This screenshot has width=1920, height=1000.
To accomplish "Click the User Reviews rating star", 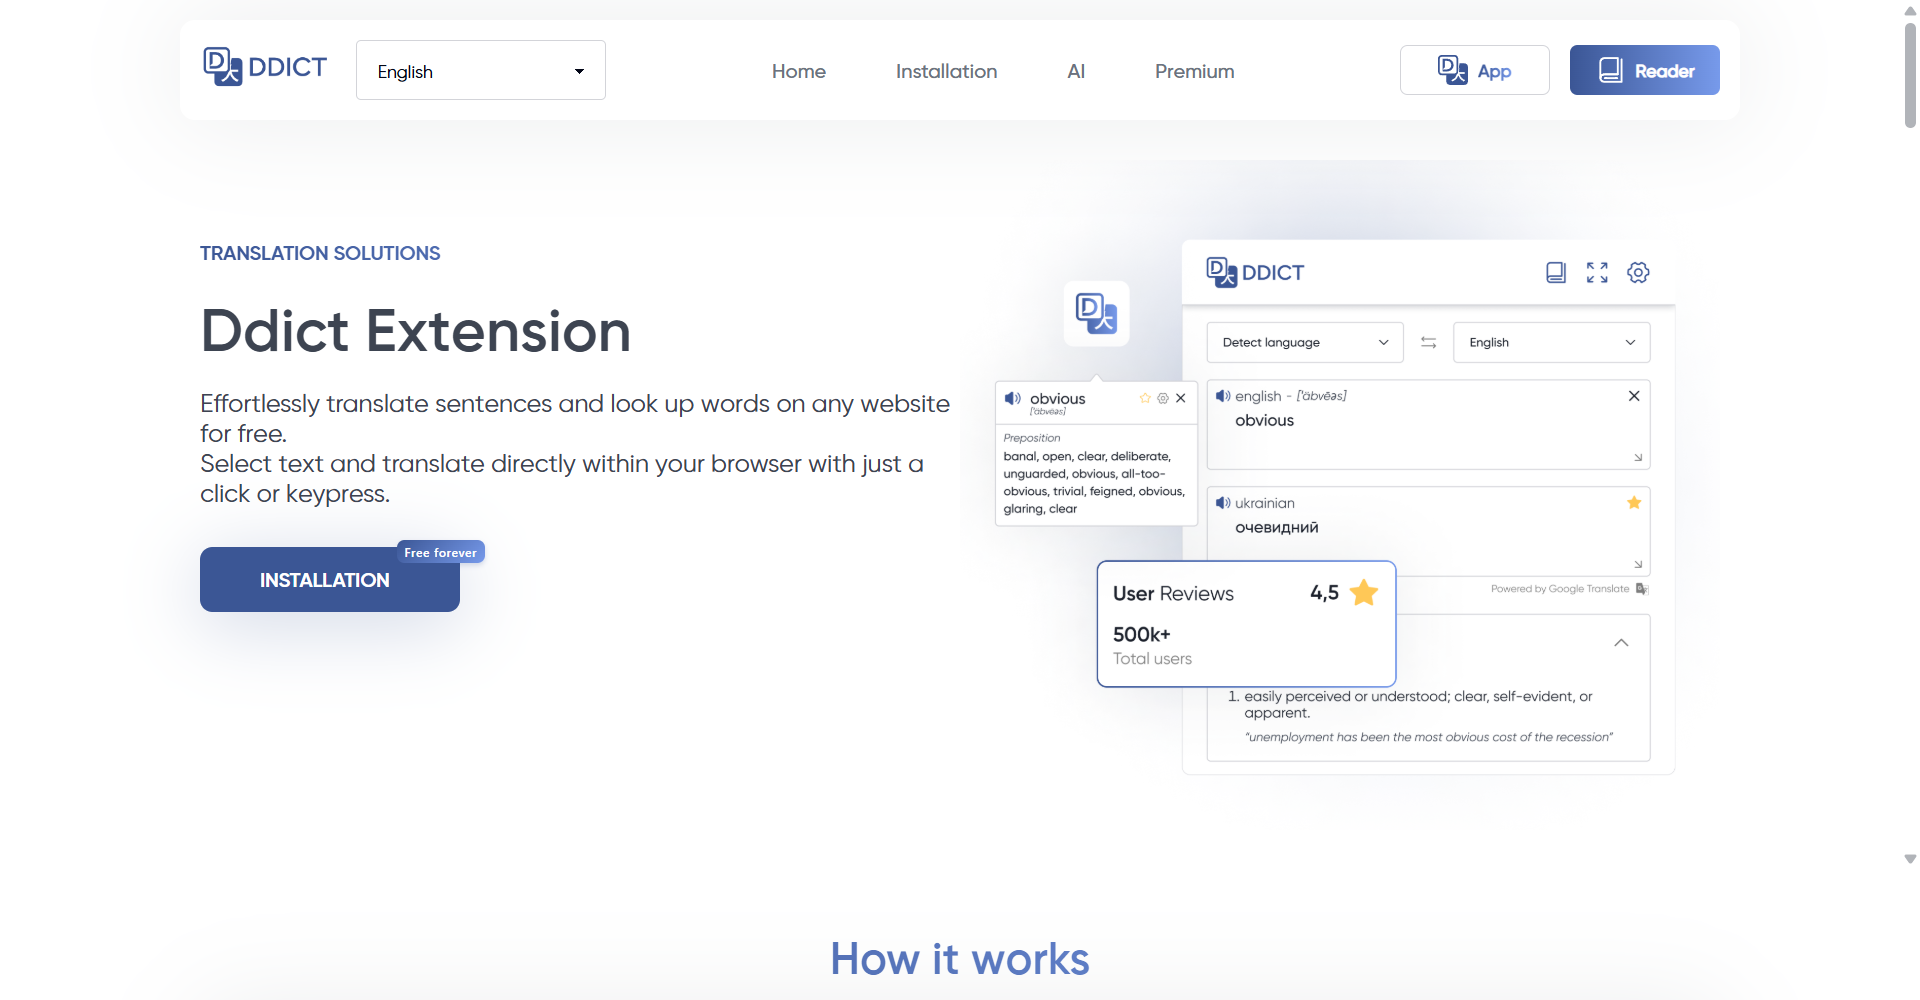I will 1364,593.
